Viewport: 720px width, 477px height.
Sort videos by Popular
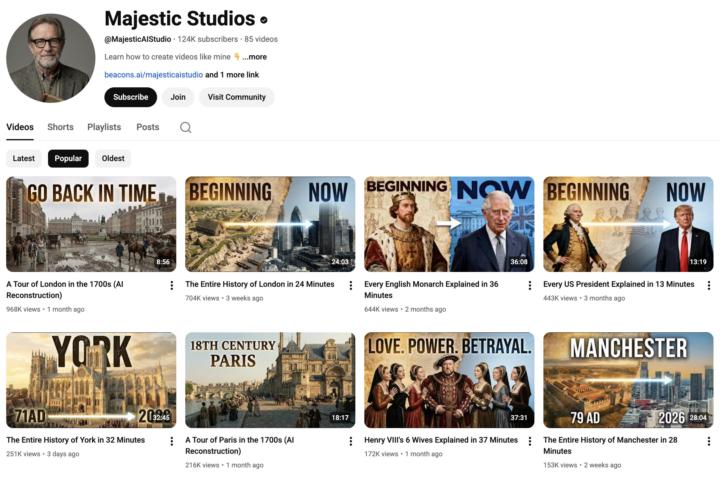[68, 158]
